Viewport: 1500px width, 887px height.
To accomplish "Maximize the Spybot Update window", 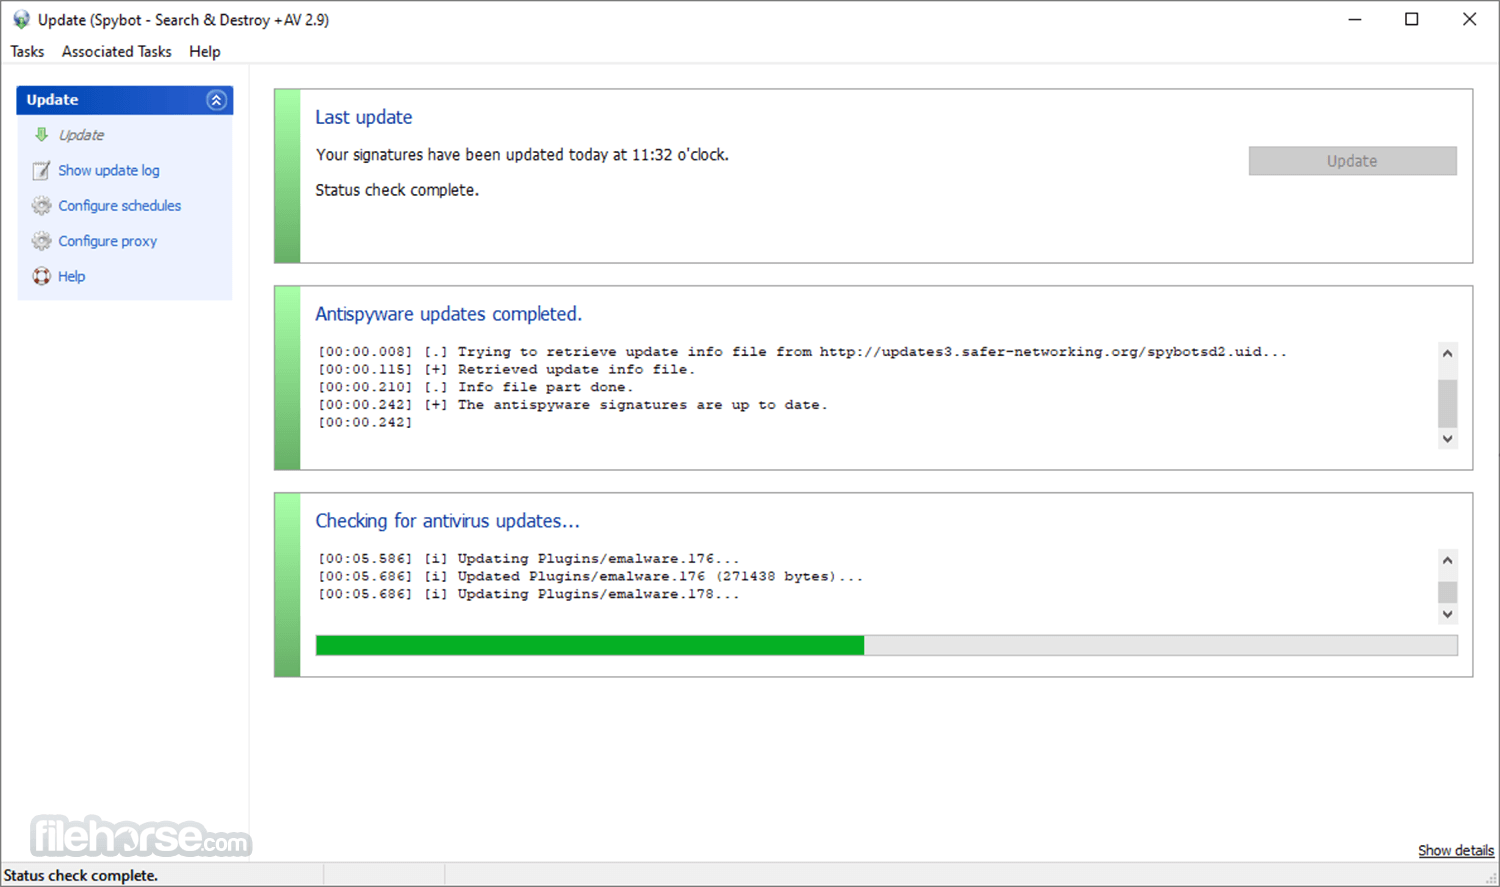I will click(x=1412, y=19).
